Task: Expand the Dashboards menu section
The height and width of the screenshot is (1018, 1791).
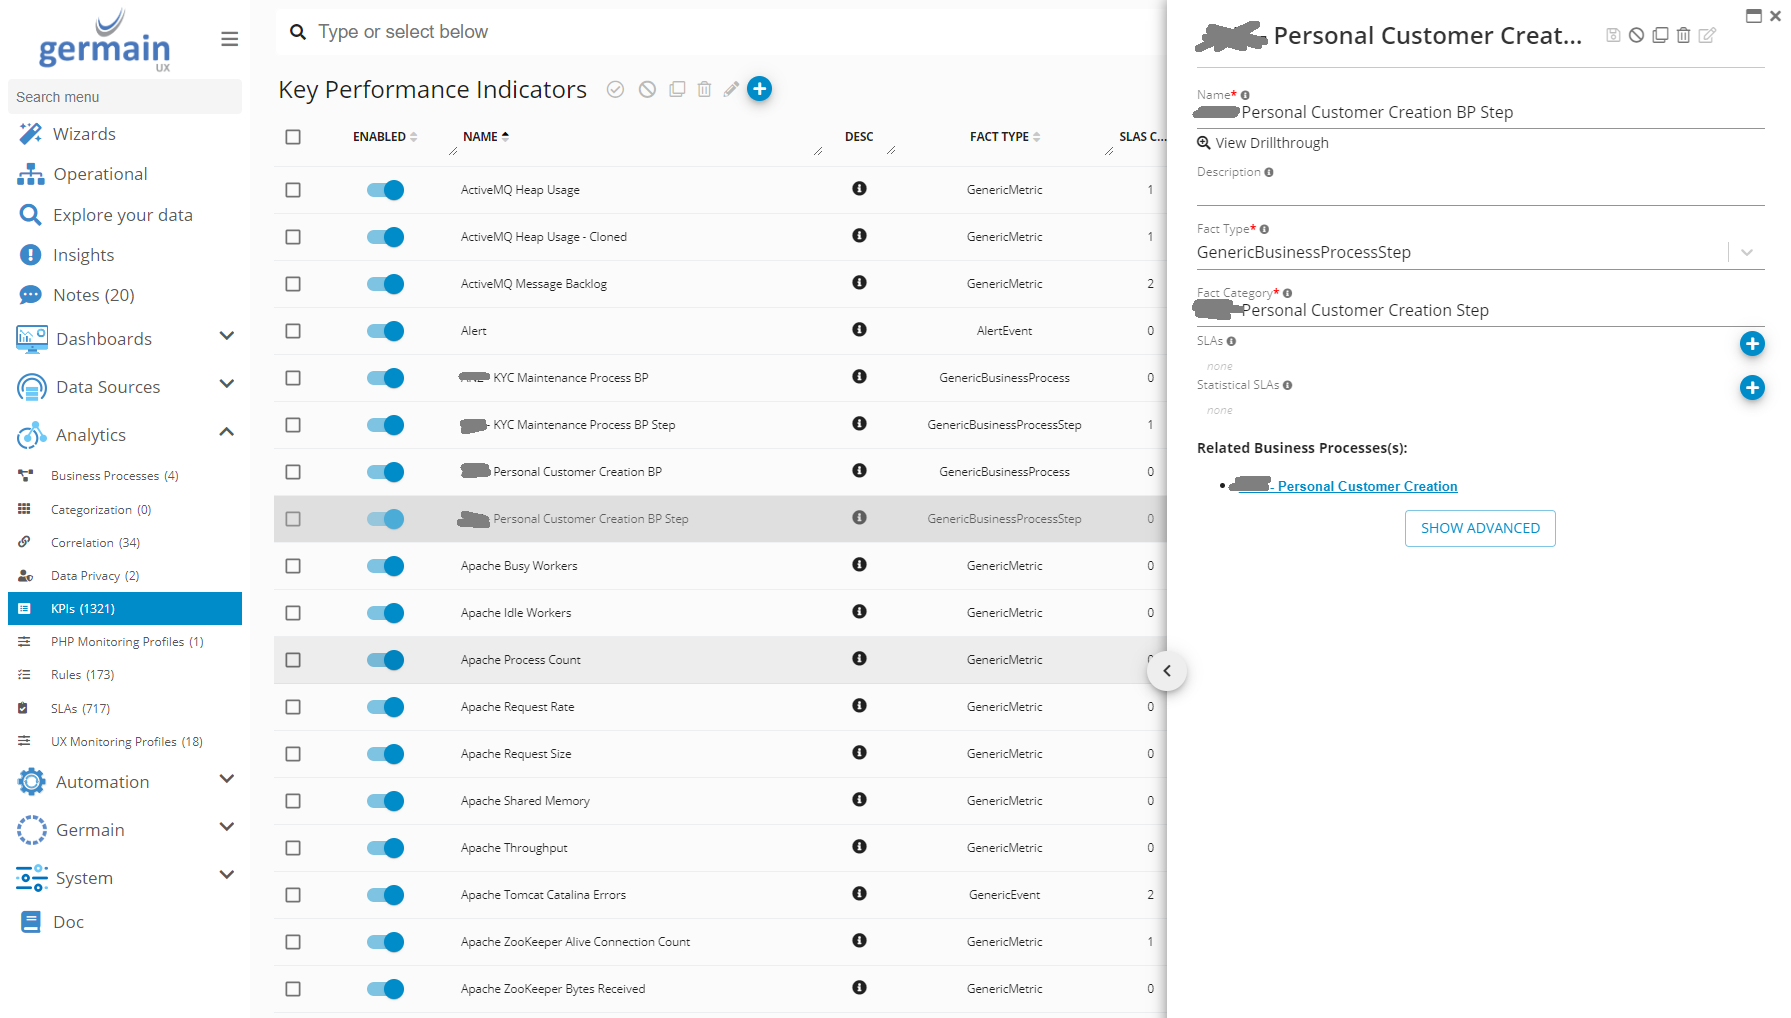Action: [227, 337]
